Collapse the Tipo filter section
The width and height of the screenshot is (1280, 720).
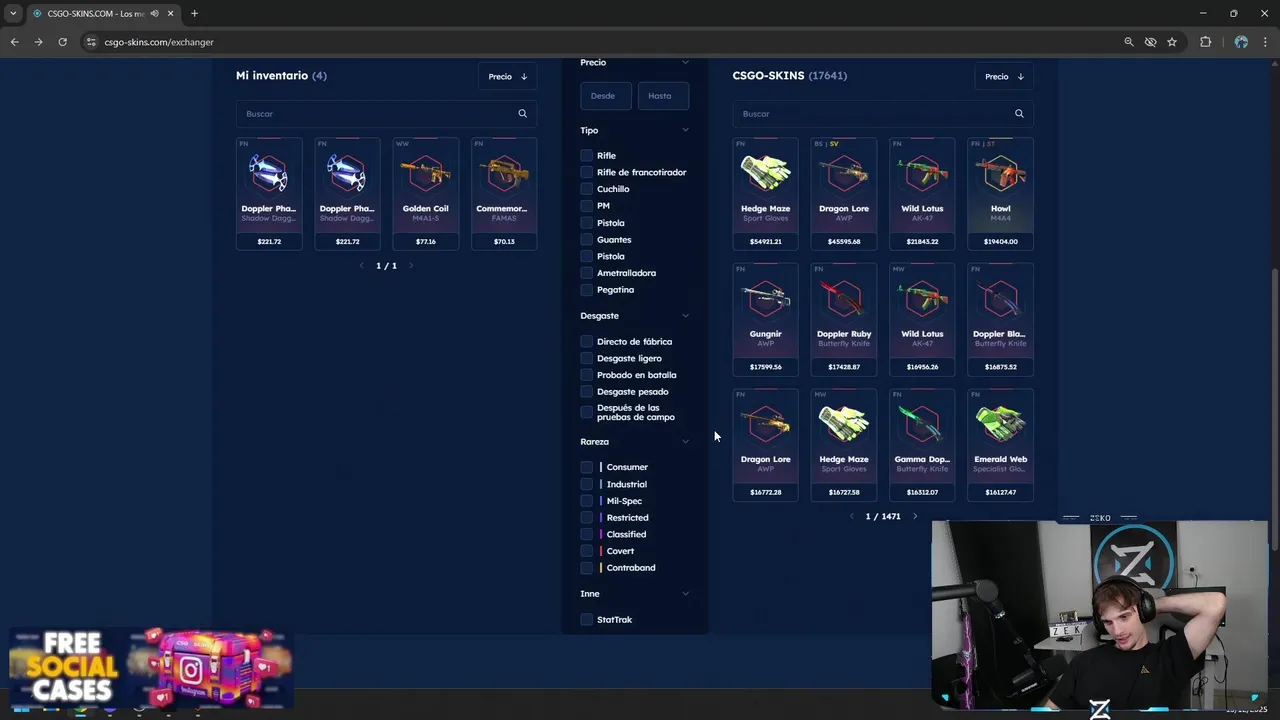(x=685, y=130)
